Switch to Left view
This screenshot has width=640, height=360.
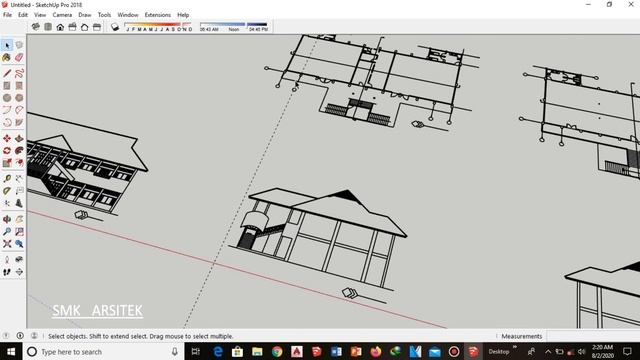[97, 27]
